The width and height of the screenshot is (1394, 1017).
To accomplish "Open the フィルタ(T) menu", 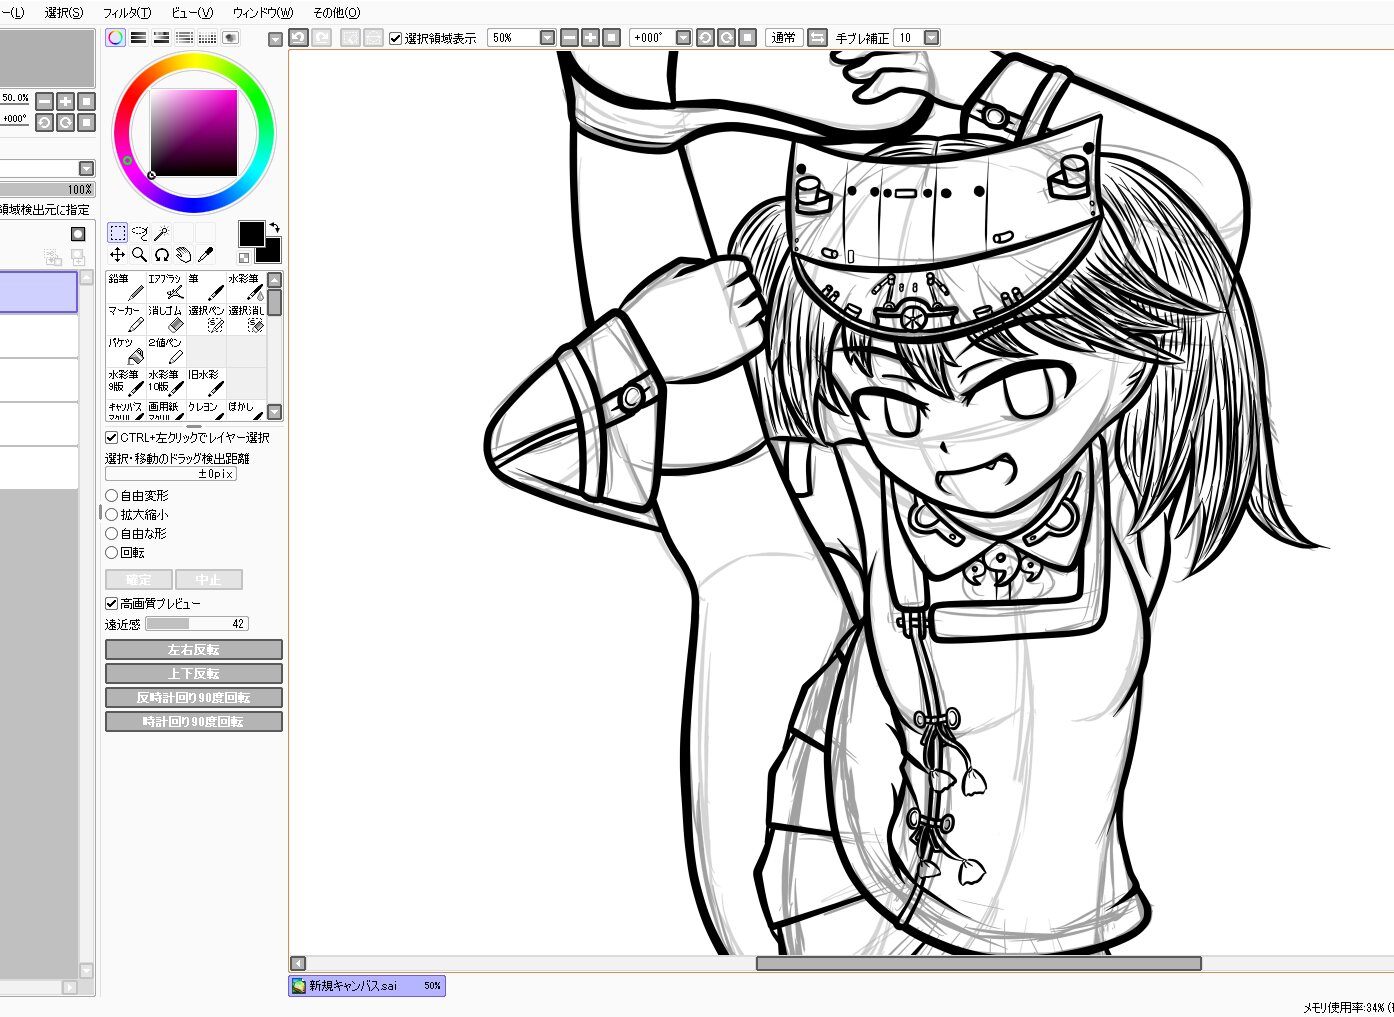I will 127,13.
